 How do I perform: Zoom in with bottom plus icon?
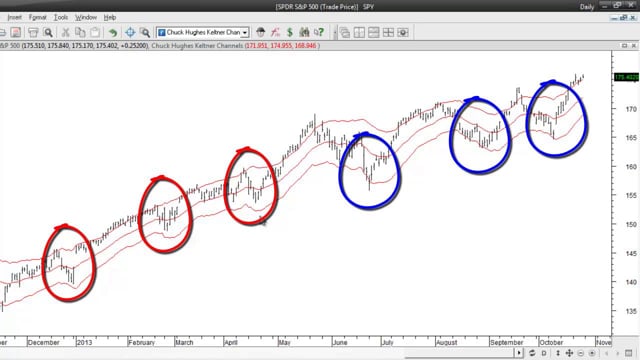click(592, 353)
